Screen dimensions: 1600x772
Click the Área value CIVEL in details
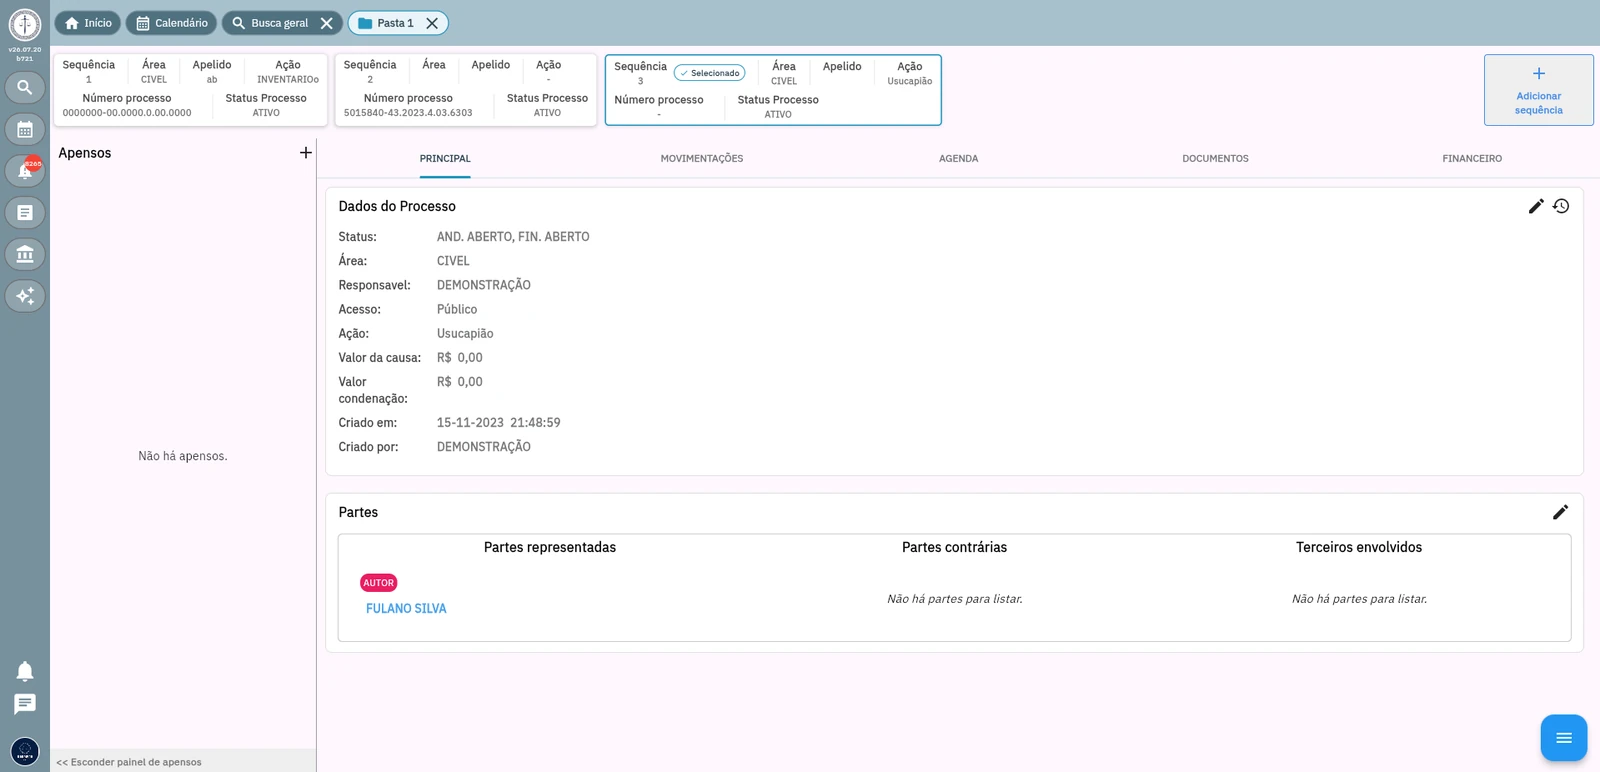(453, 261)
